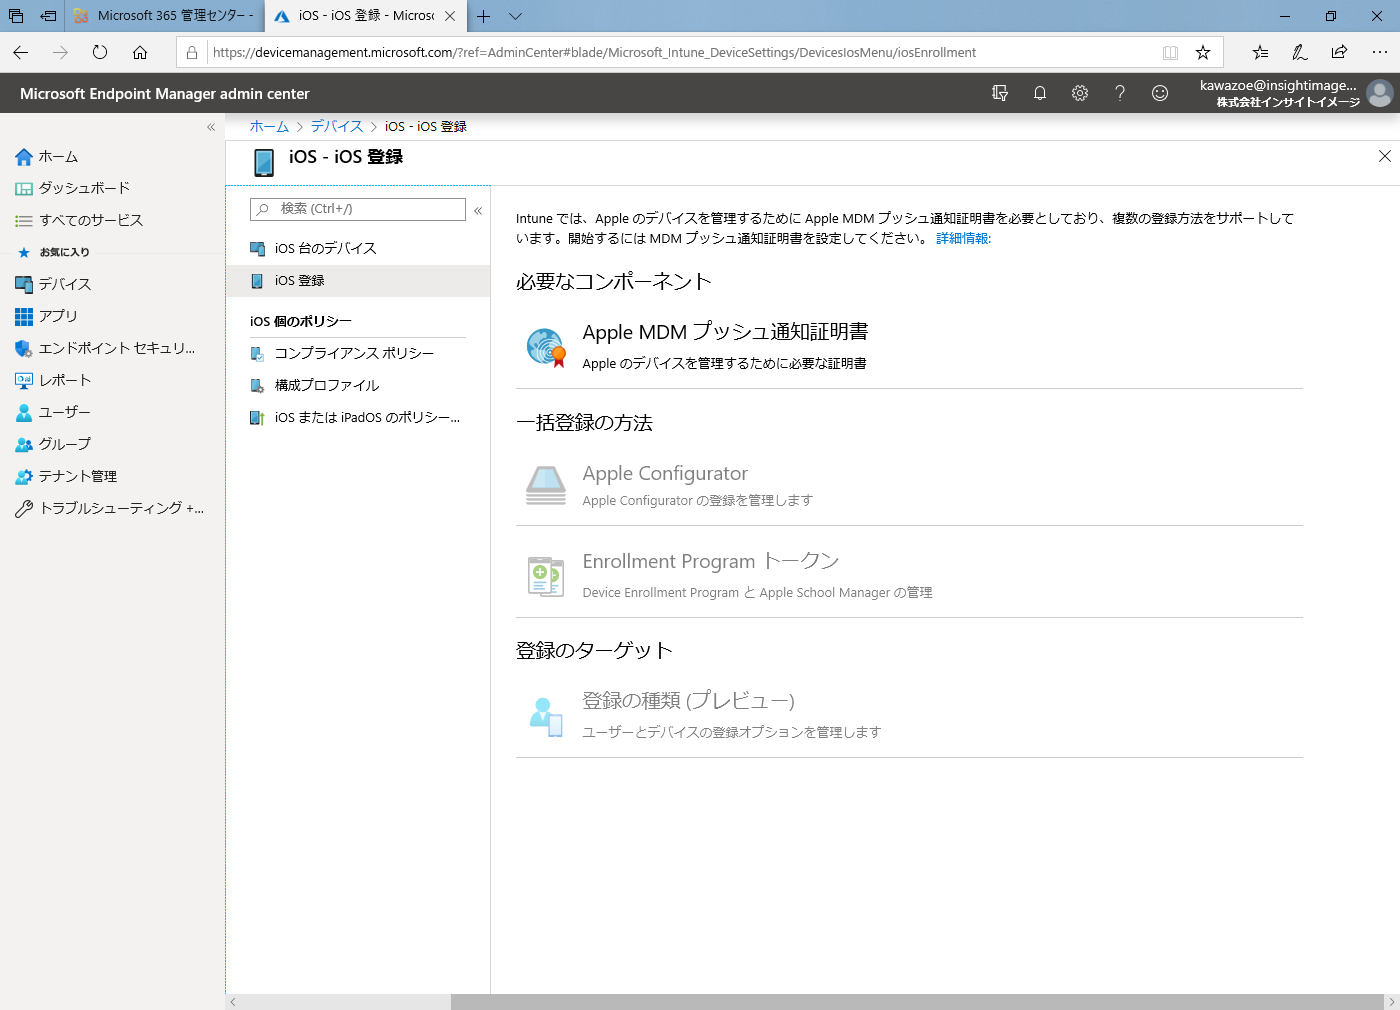Open エンドポイント セキュリティ in sidebar
Image resolution: width=1400 pixels, height=1010 pixels.
(x=116, y=348)
